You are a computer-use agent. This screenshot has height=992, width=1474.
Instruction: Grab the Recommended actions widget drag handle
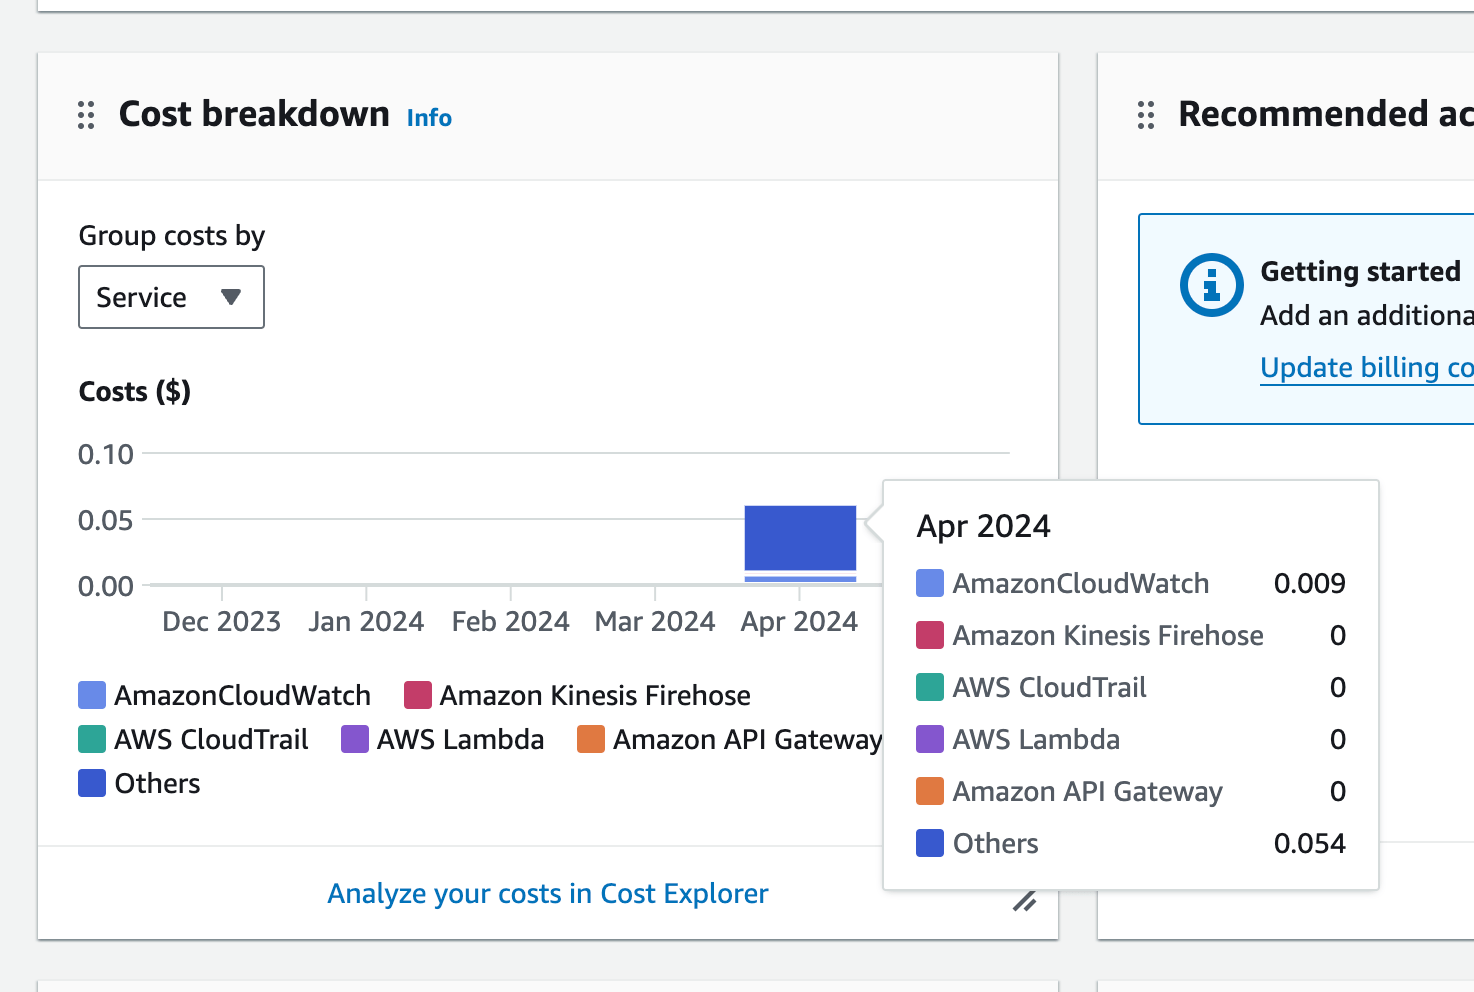point(1146,115)
